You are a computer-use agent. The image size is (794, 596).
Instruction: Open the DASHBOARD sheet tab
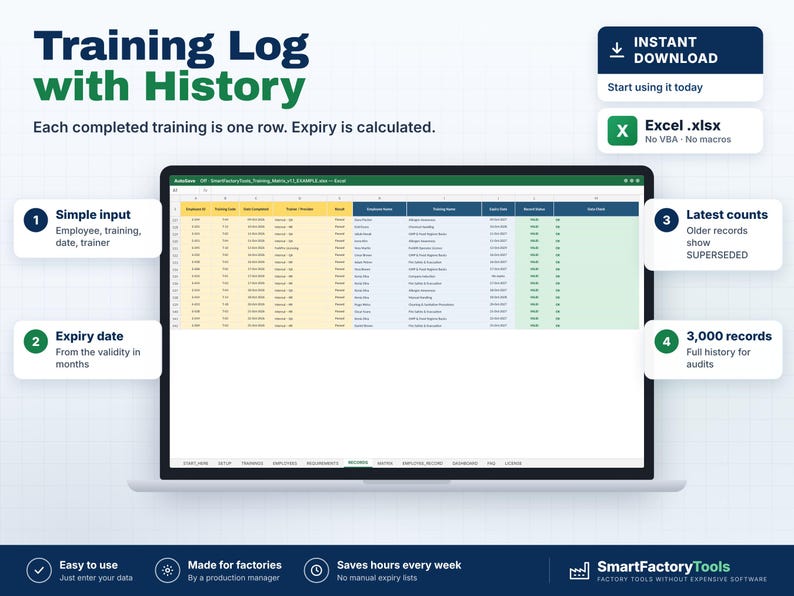point(465,463)
